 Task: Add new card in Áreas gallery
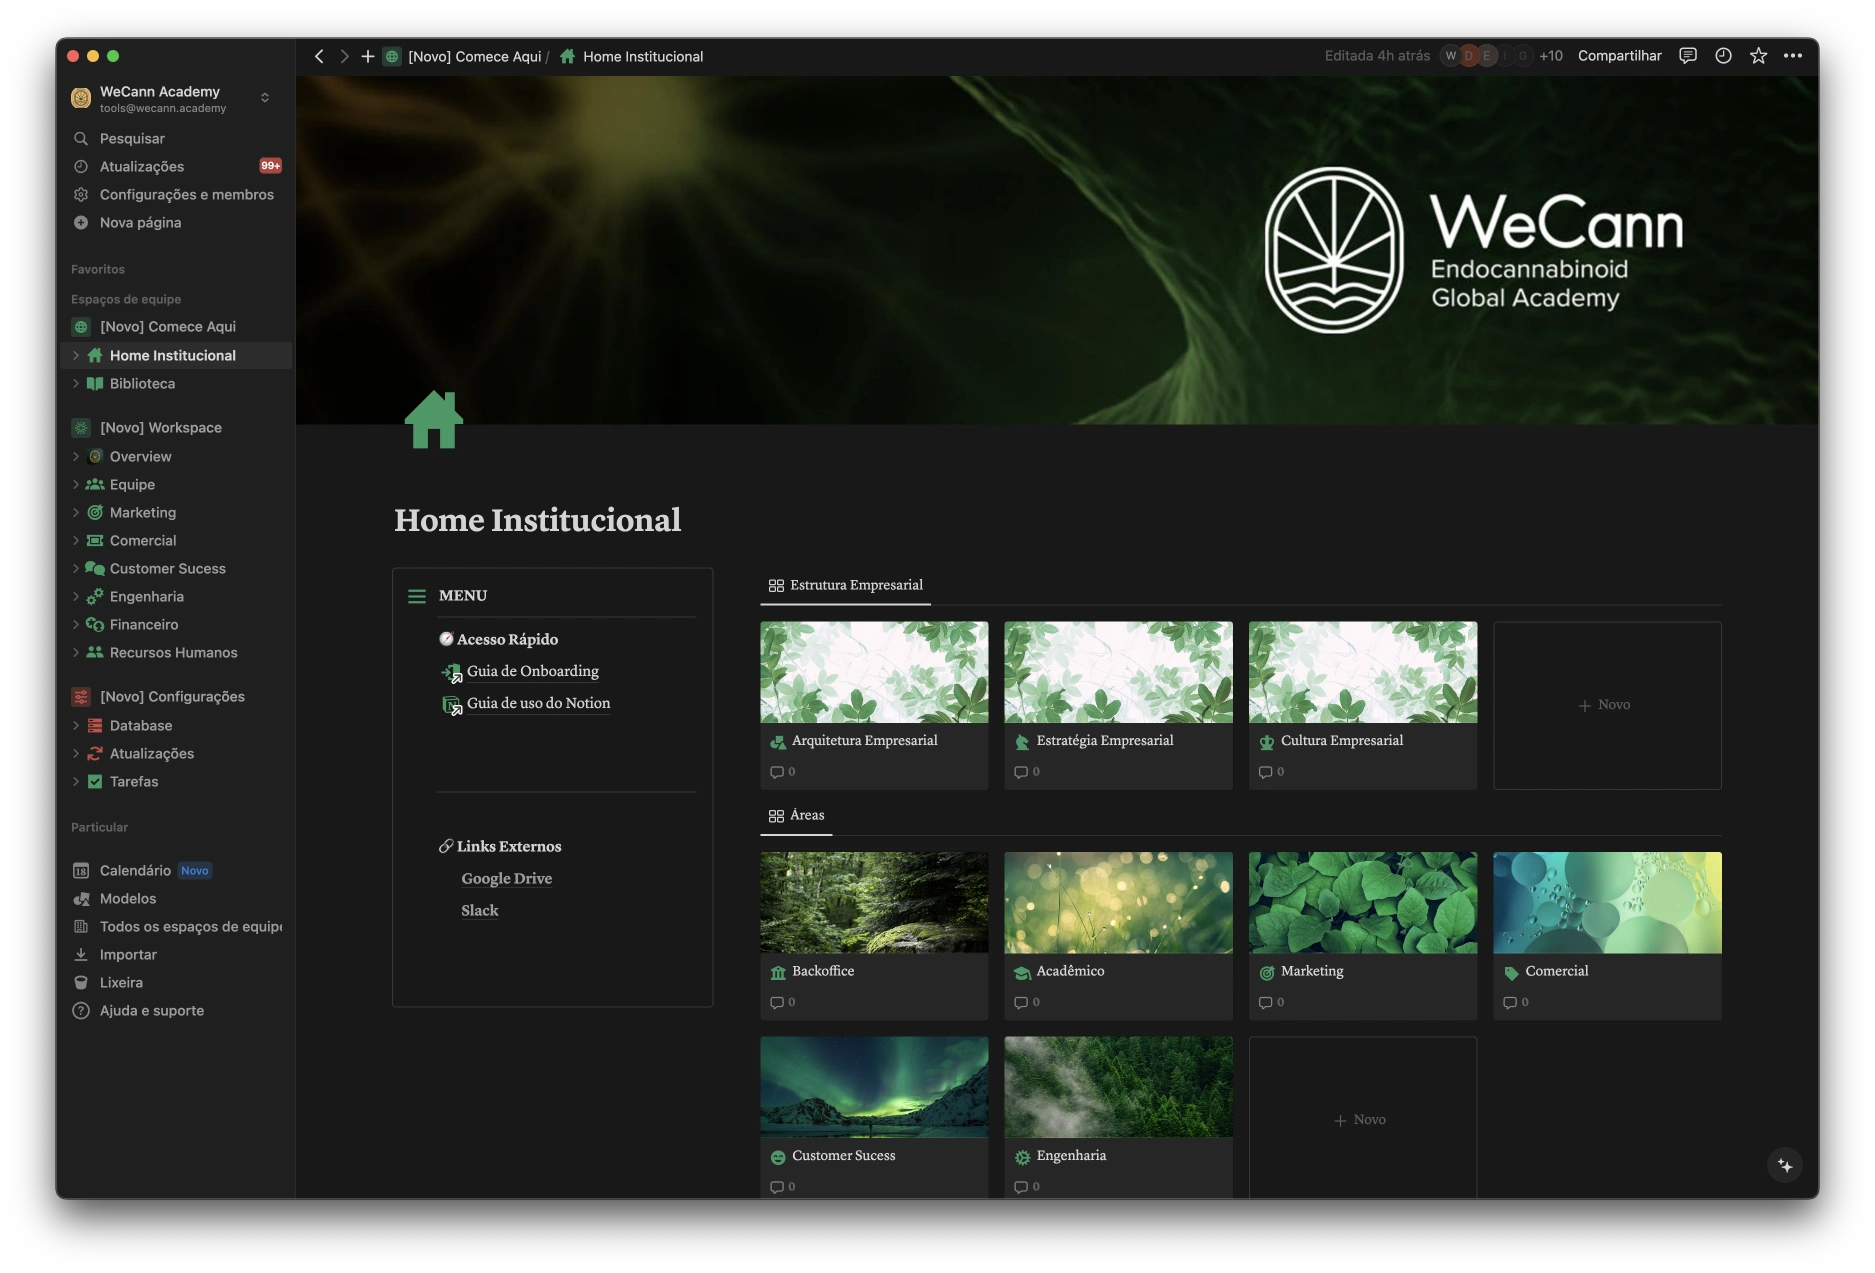[1362, 1120]
